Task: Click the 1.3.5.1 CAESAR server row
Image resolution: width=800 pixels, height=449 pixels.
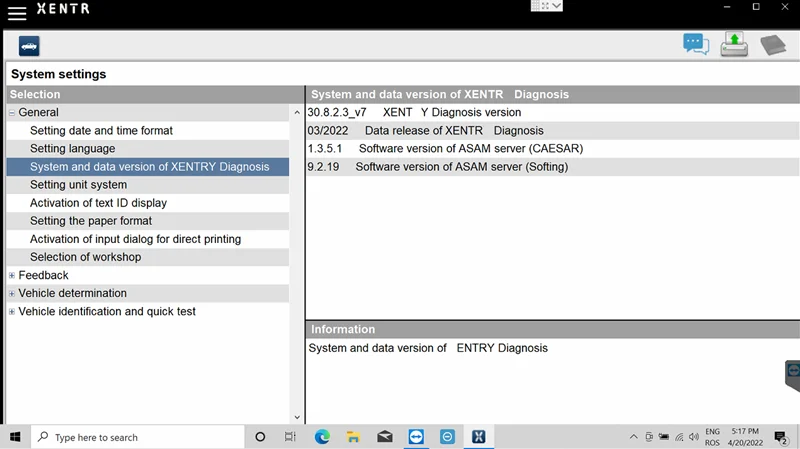Action: click(553, 148)
